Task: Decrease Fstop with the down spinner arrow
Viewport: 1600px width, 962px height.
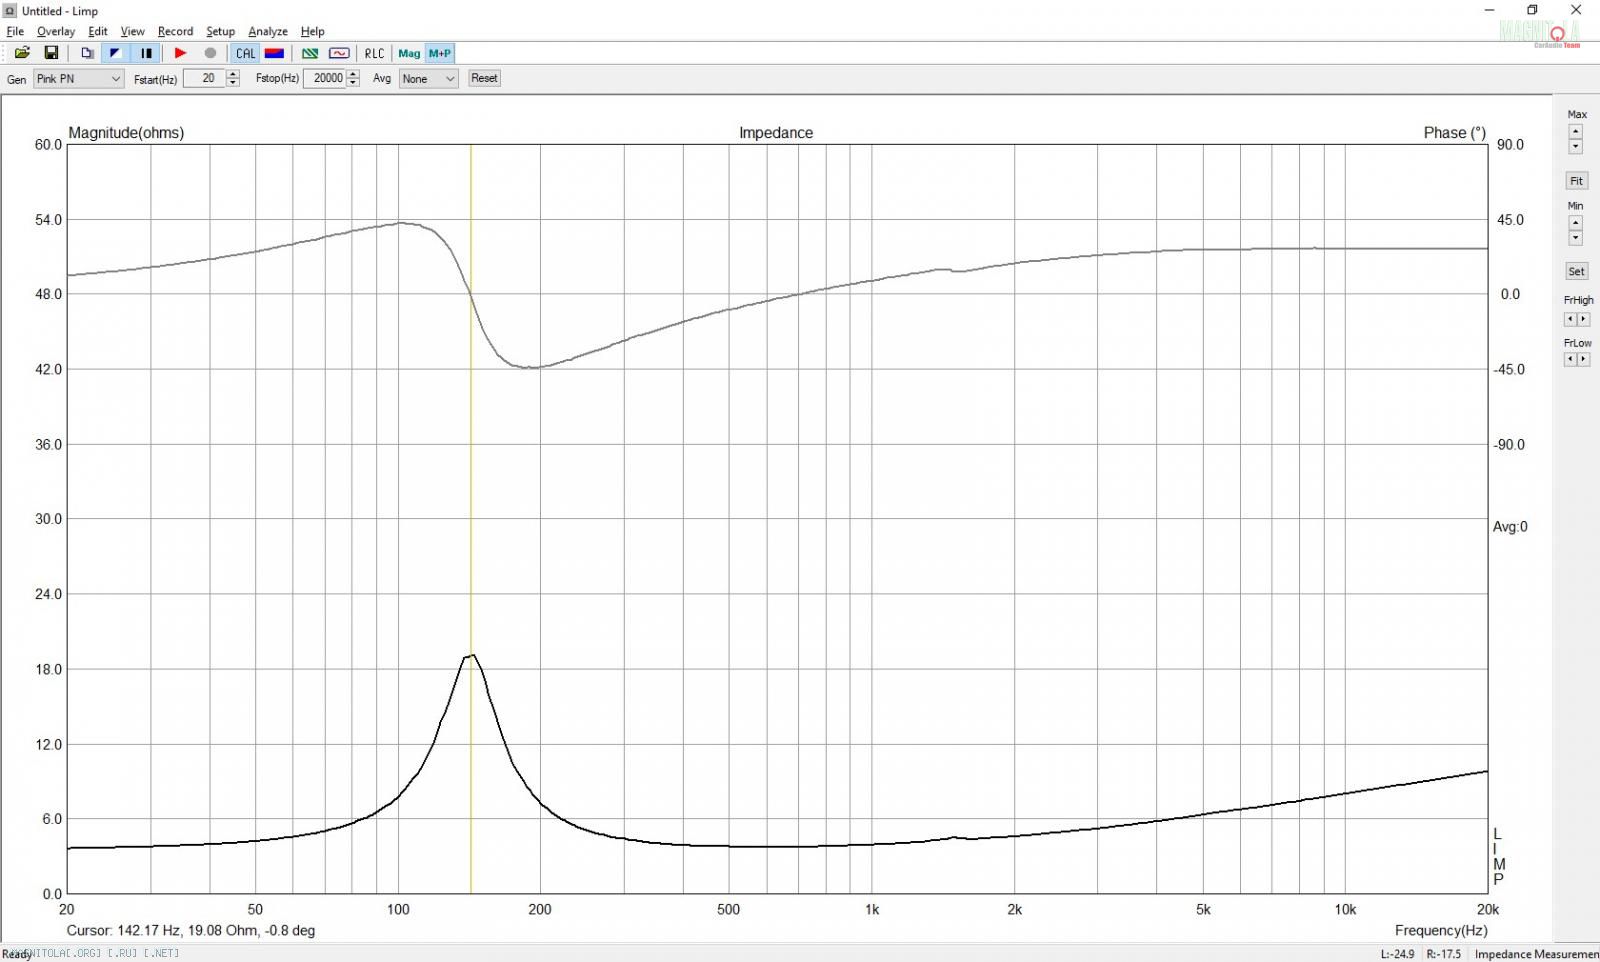Action: [x=353, y=82]
